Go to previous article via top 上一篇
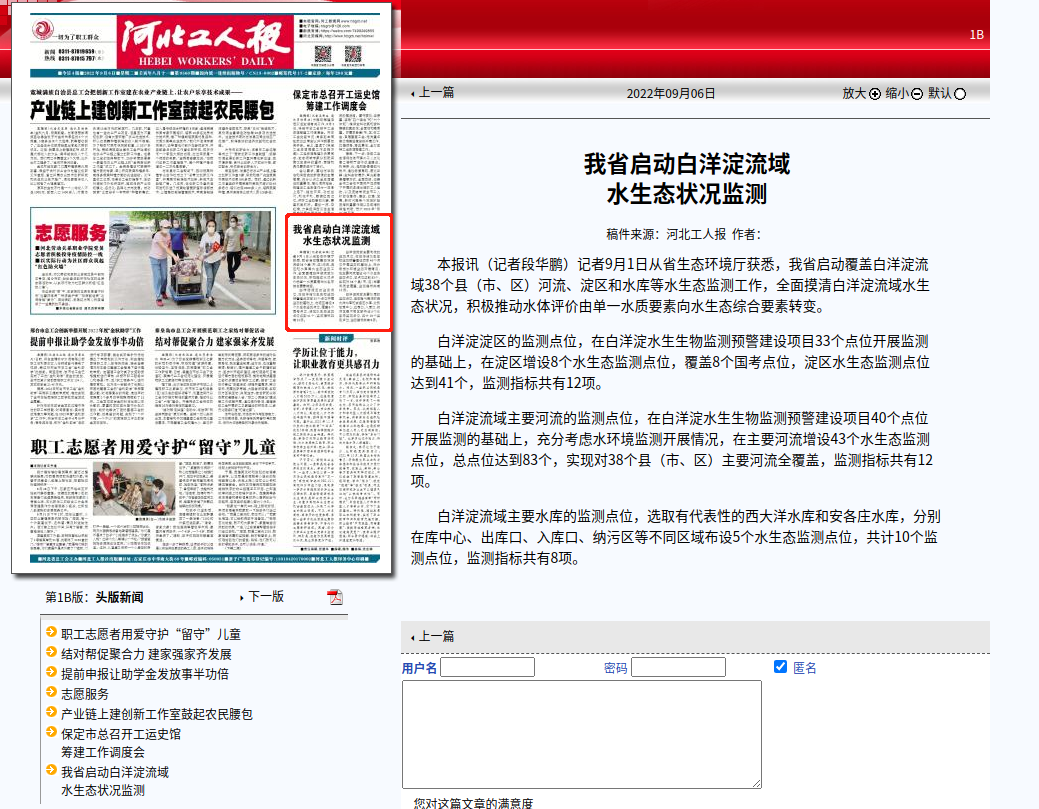Viewport: 1039px width, 809px height. pyautogui.click(x=435, y=92)
